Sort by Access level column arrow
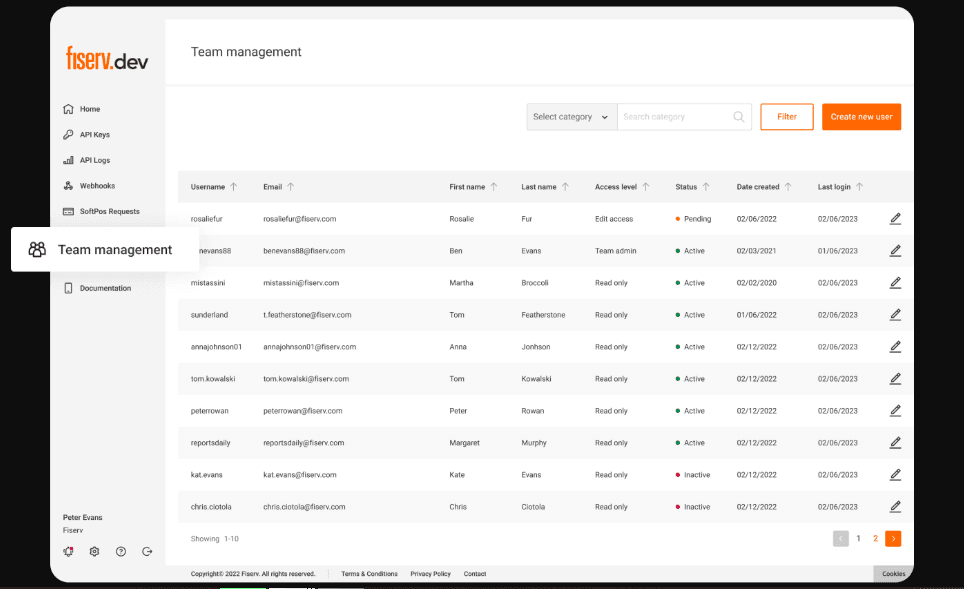The width and height of the screenshot is (964, 589). [x=646, y=187]
